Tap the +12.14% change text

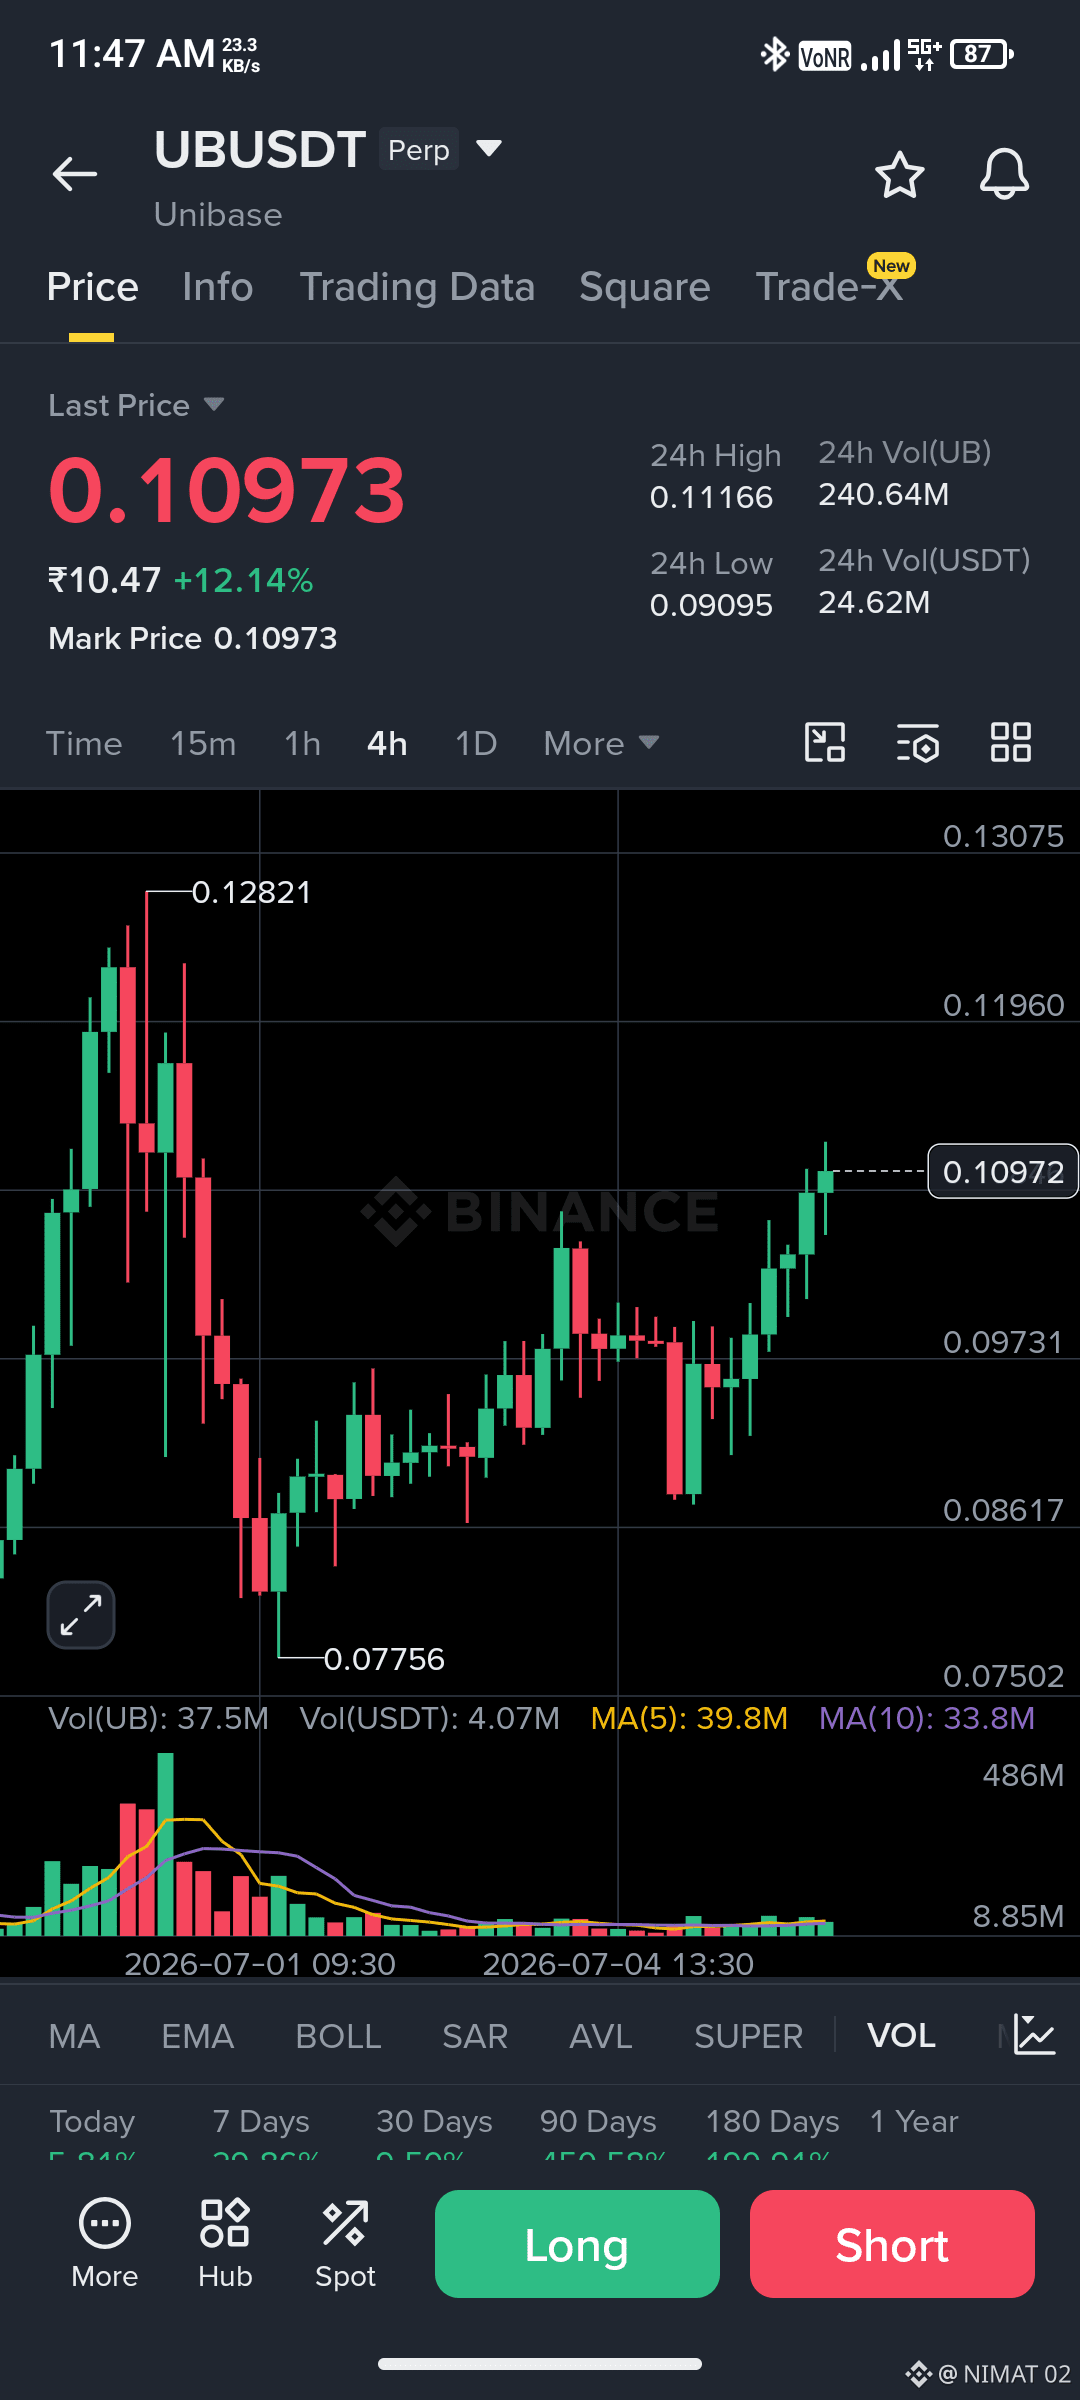[244, 580]
